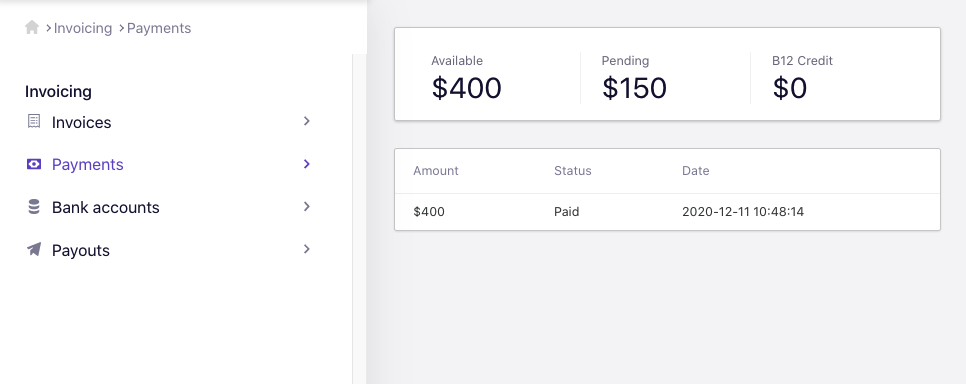The height and width of the screenshot is (384, 966).
Task: Click the Pending $150 balance
Action: (x=634, y=78)
